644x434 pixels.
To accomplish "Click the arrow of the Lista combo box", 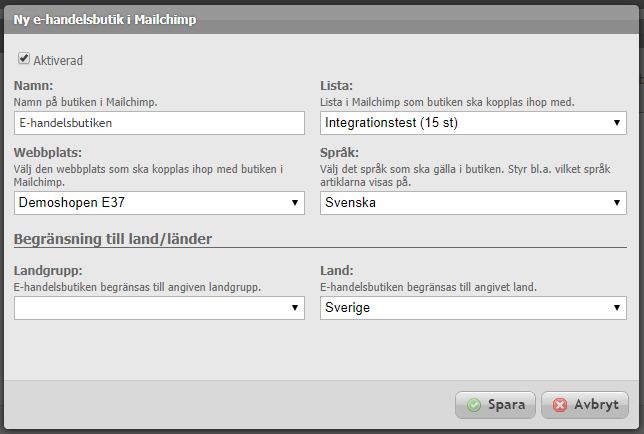I will [616, 123].
